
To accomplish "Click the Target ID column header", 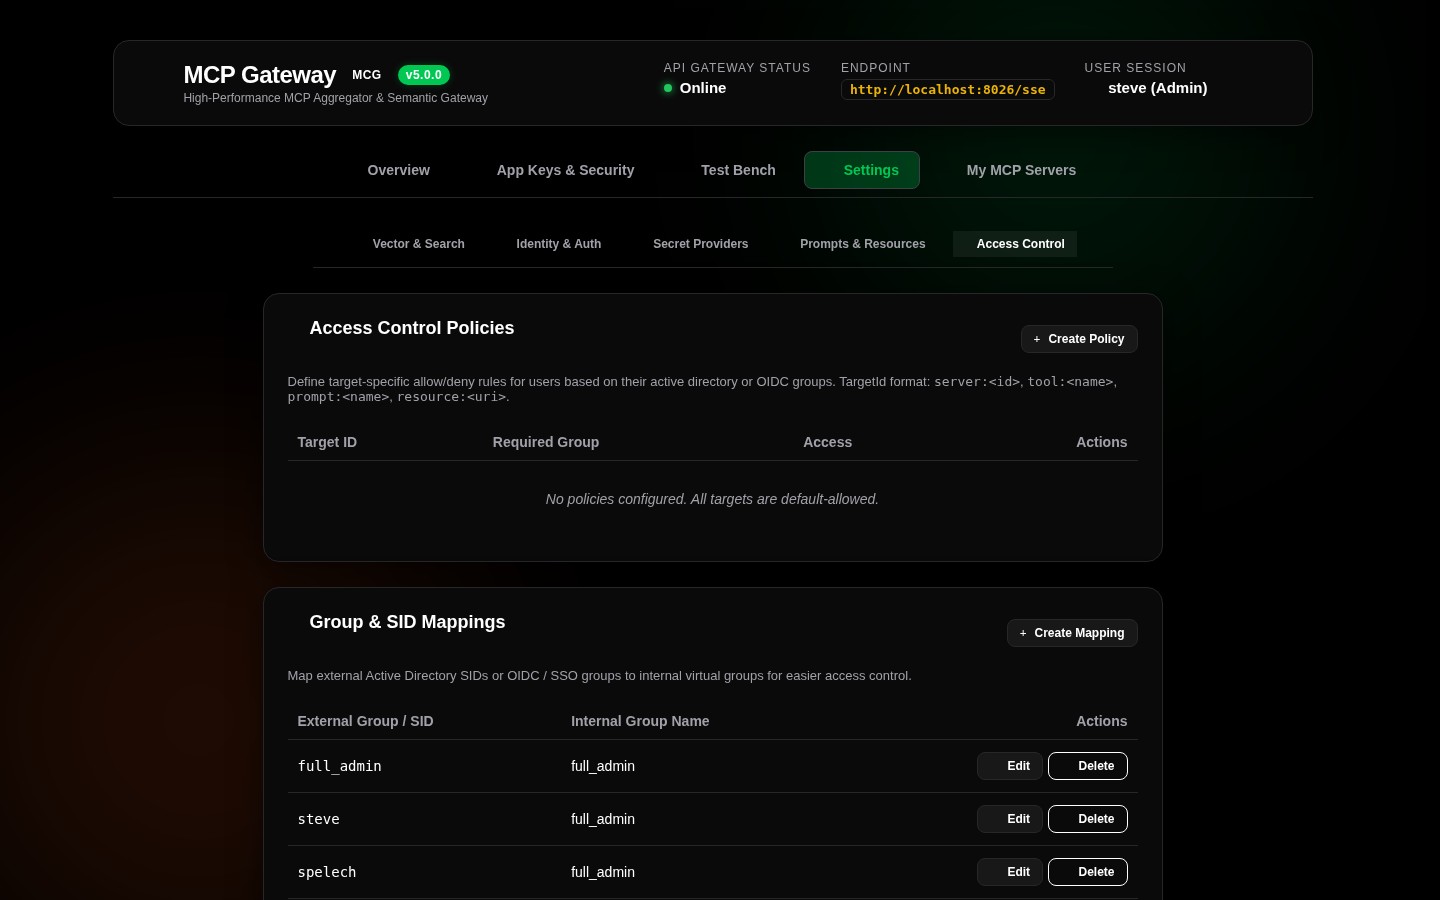I will click(x=327, y=442).
